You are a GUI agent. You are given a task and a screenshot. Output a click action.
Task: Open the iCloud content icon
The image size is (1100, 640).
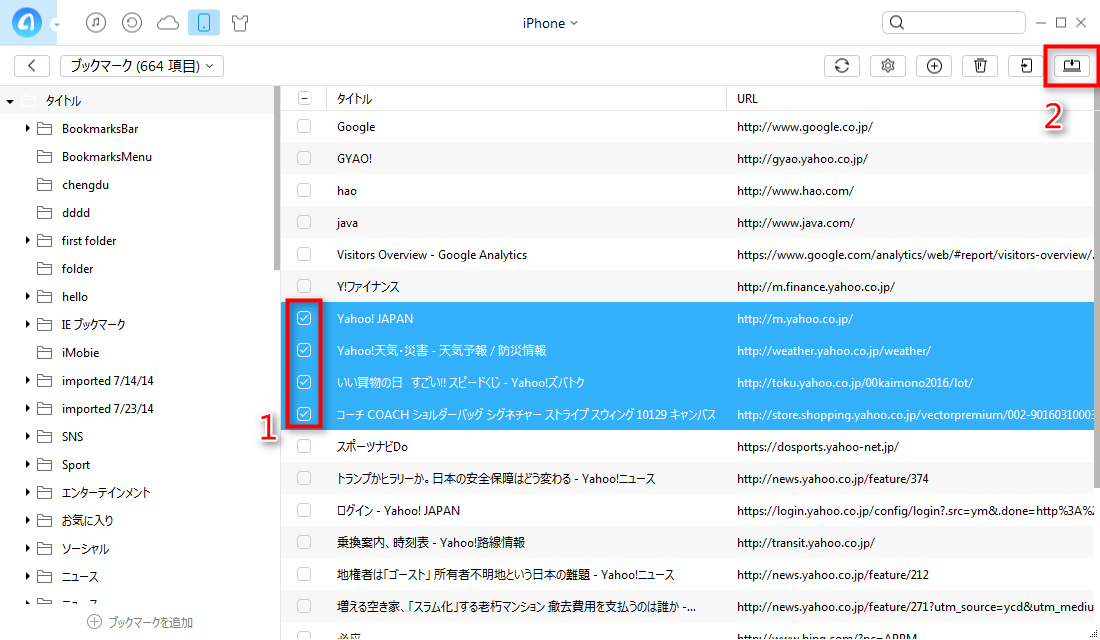[x=168, y=23]
